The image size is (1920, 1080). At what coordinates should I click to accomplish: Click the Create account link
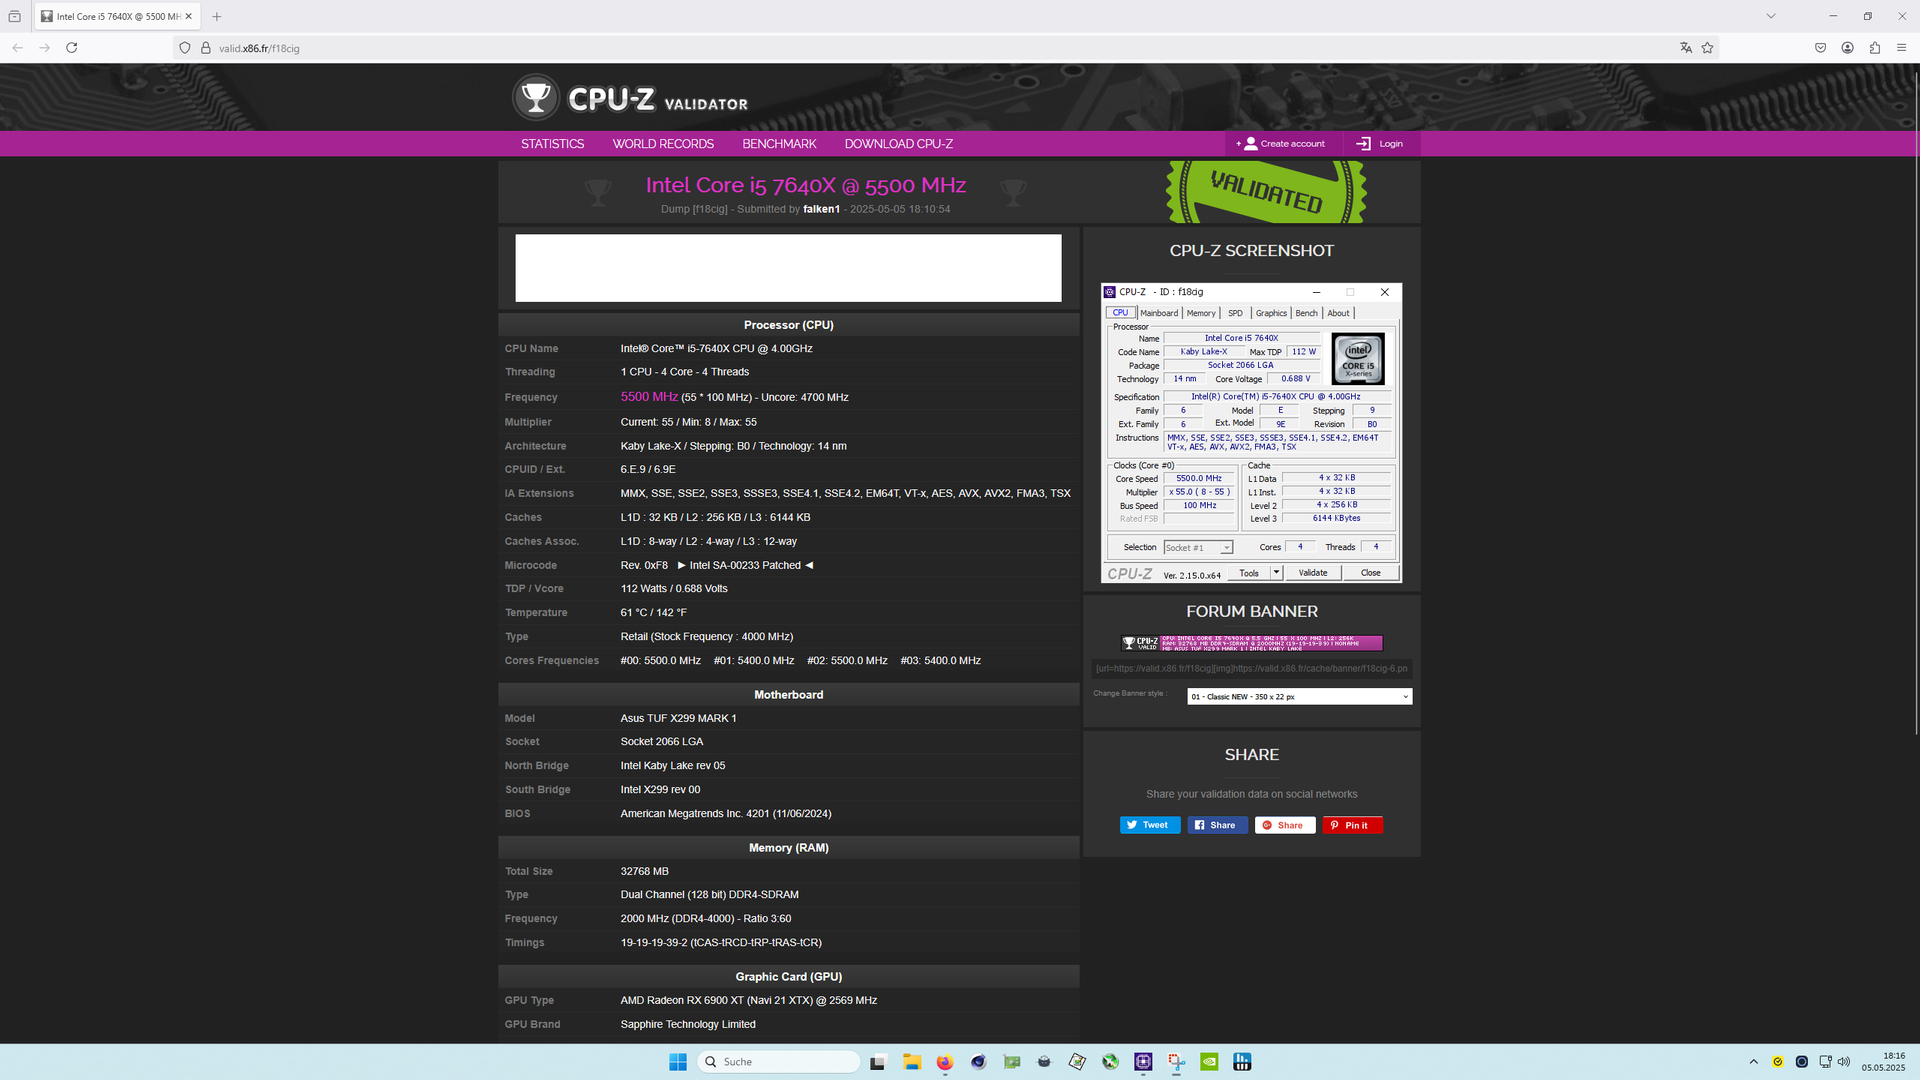tap(1280, 144)
